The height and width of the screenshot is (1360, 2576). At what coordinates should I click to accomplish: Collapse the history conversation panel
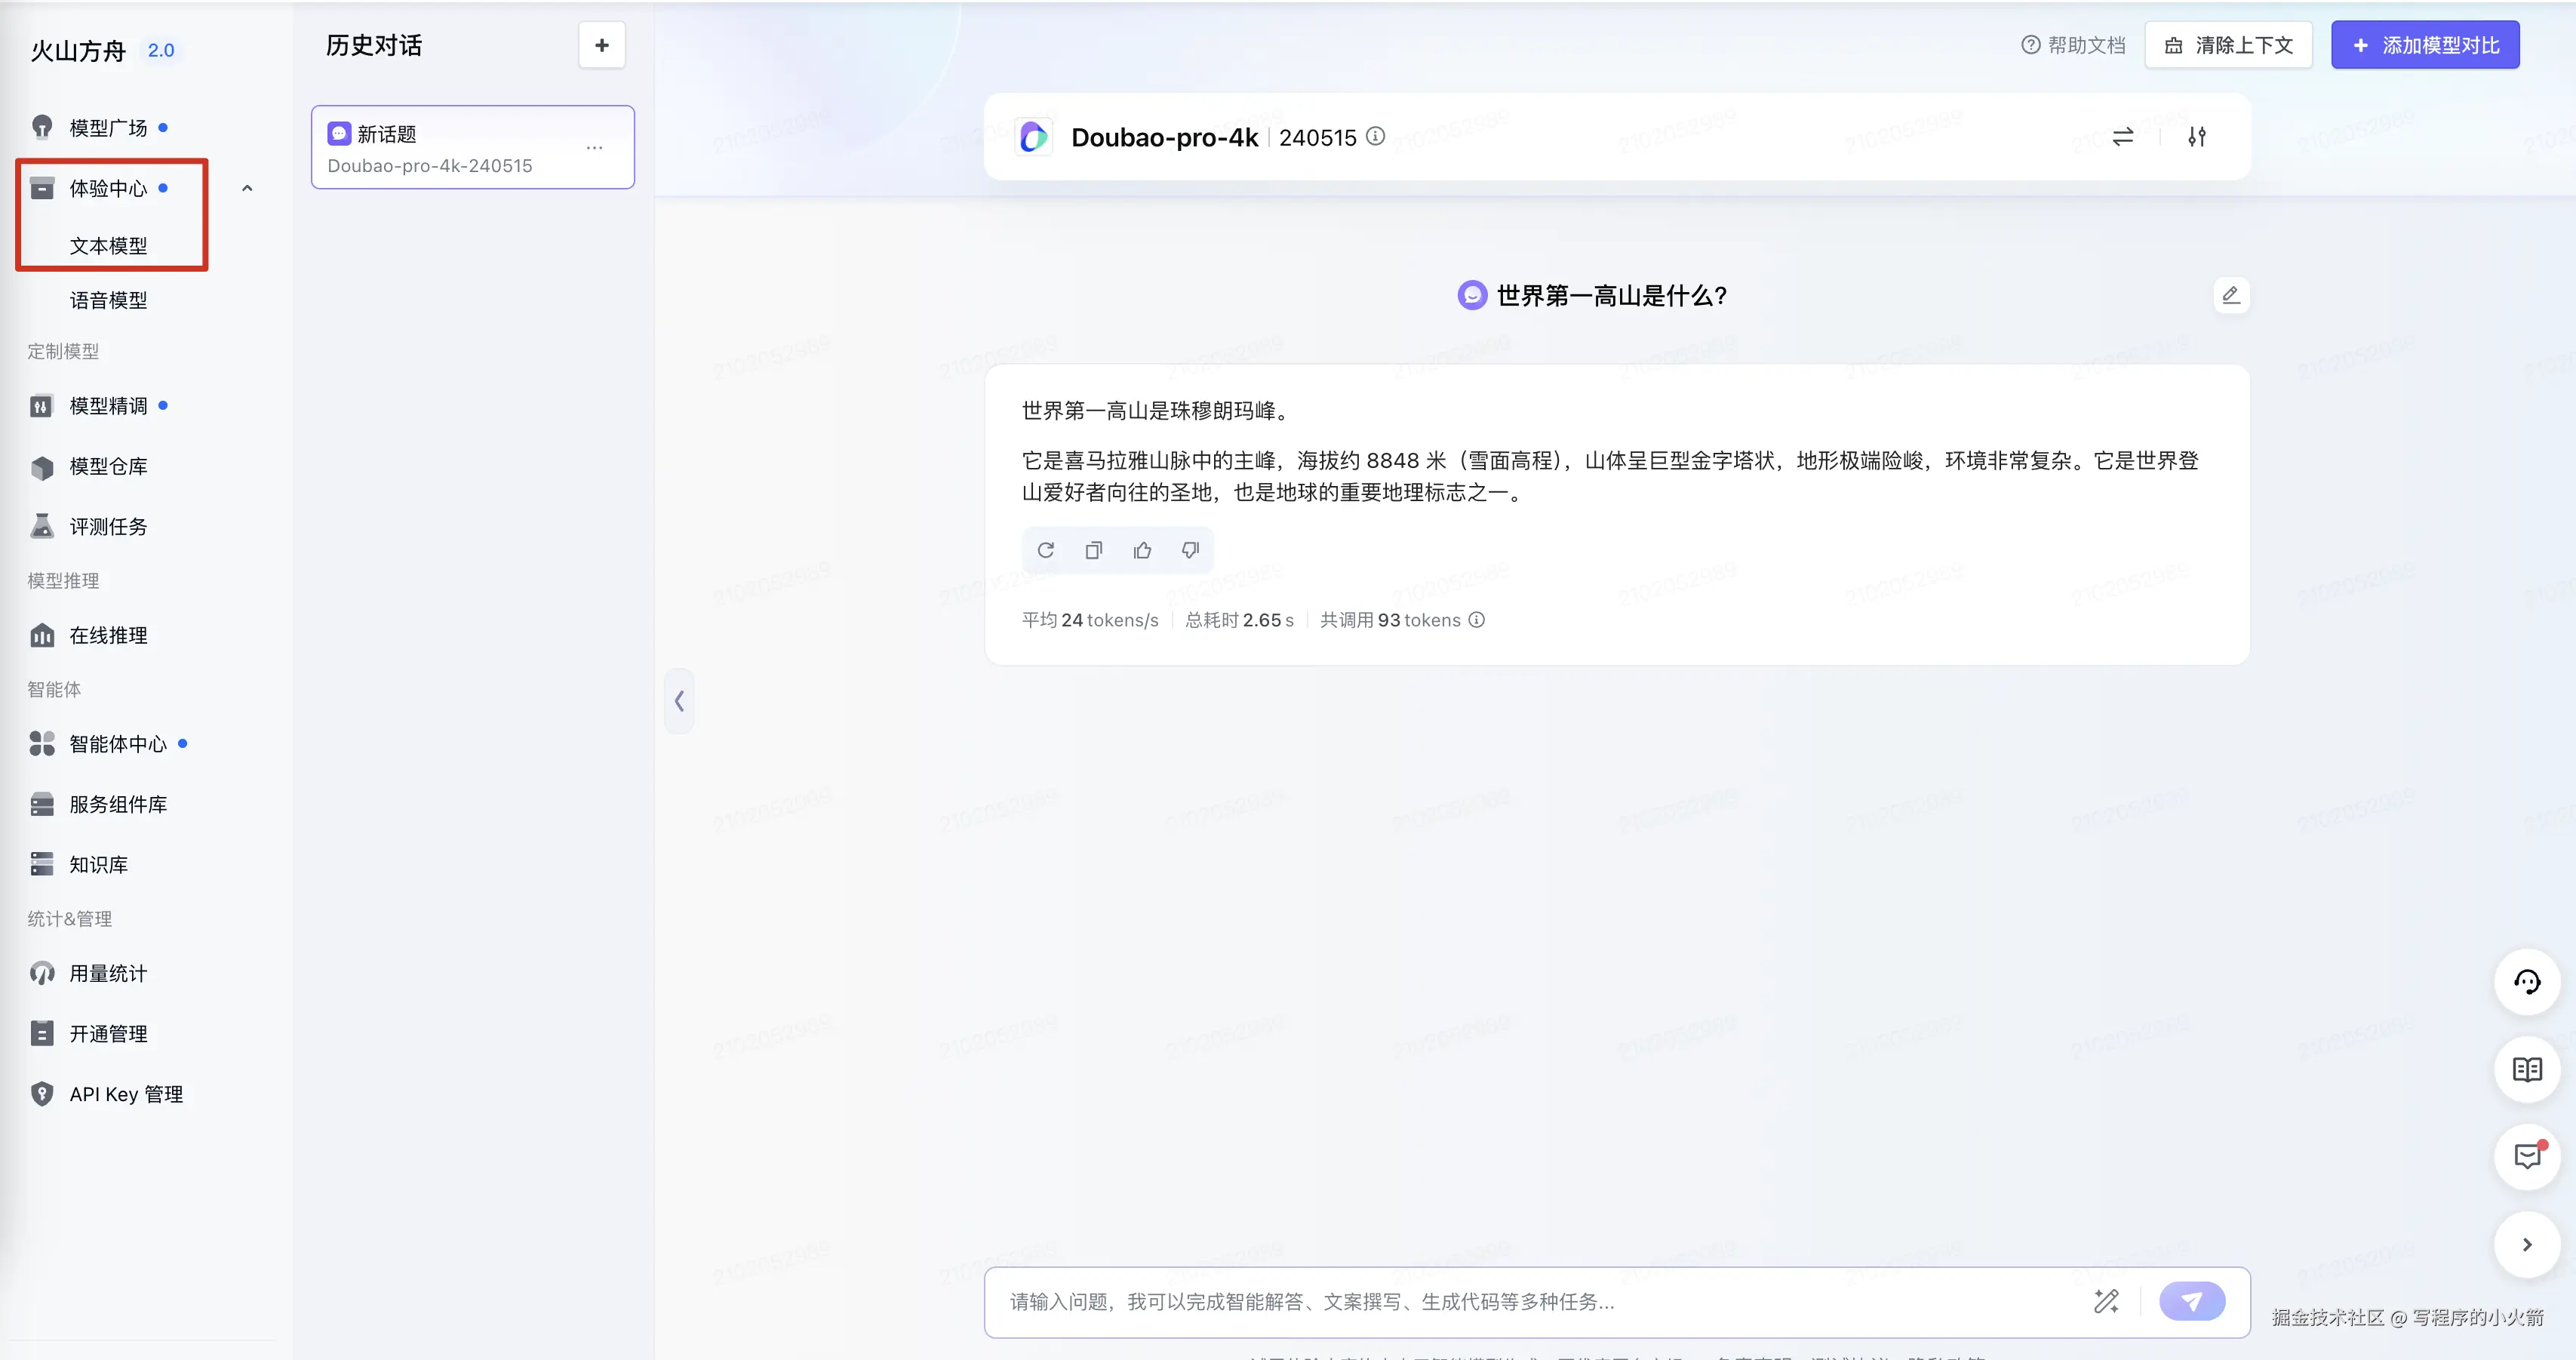point(679,701)
